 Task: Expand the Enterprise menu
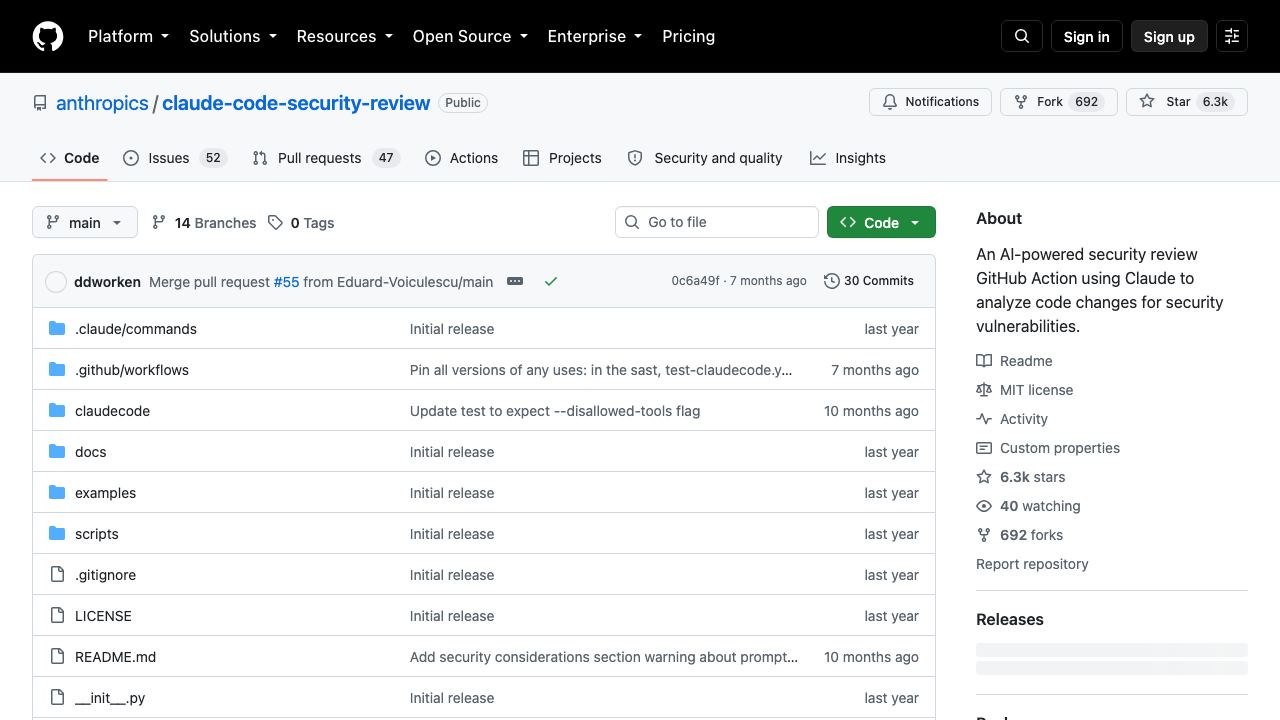[595, 36]
